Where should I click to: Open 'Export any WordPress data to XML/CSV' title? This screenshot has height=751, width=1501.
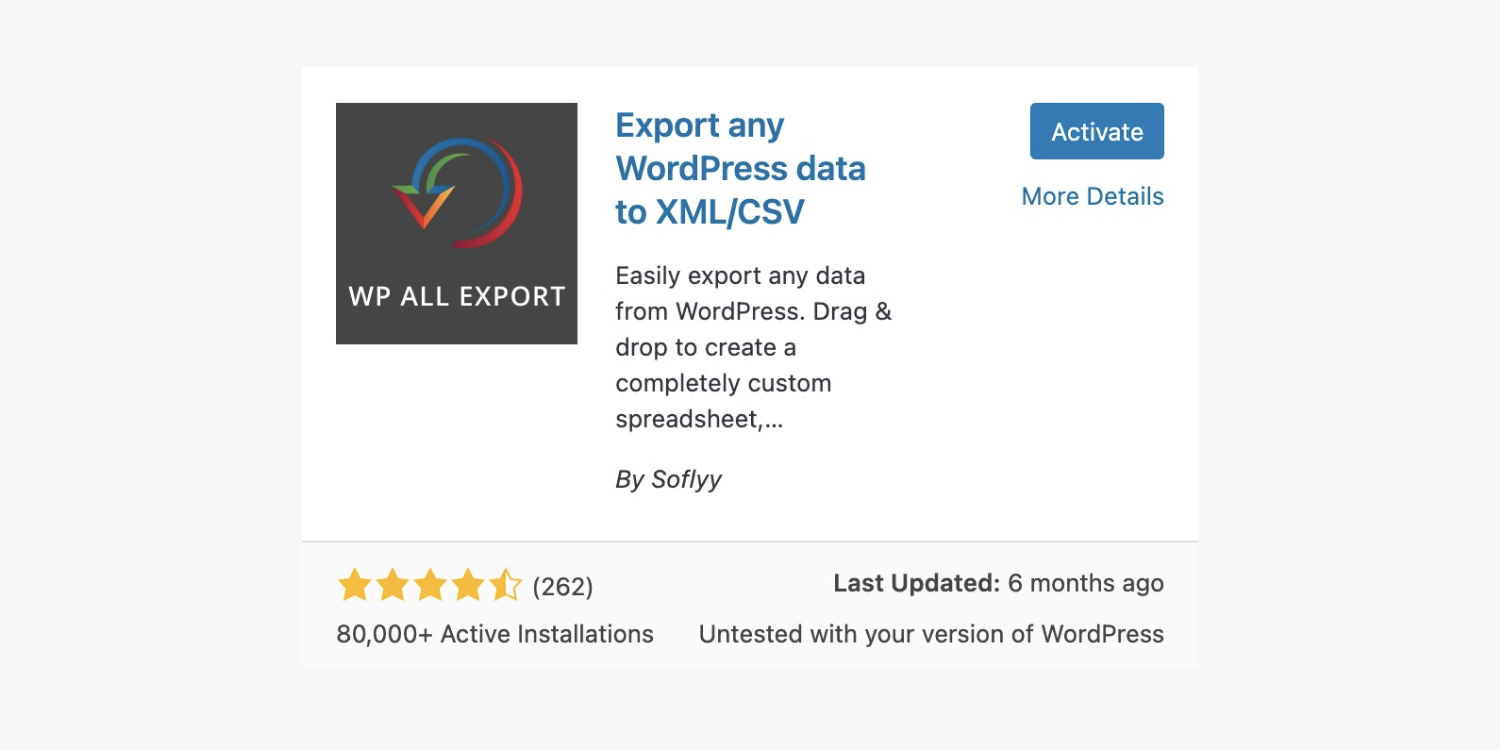pos(740,168)
